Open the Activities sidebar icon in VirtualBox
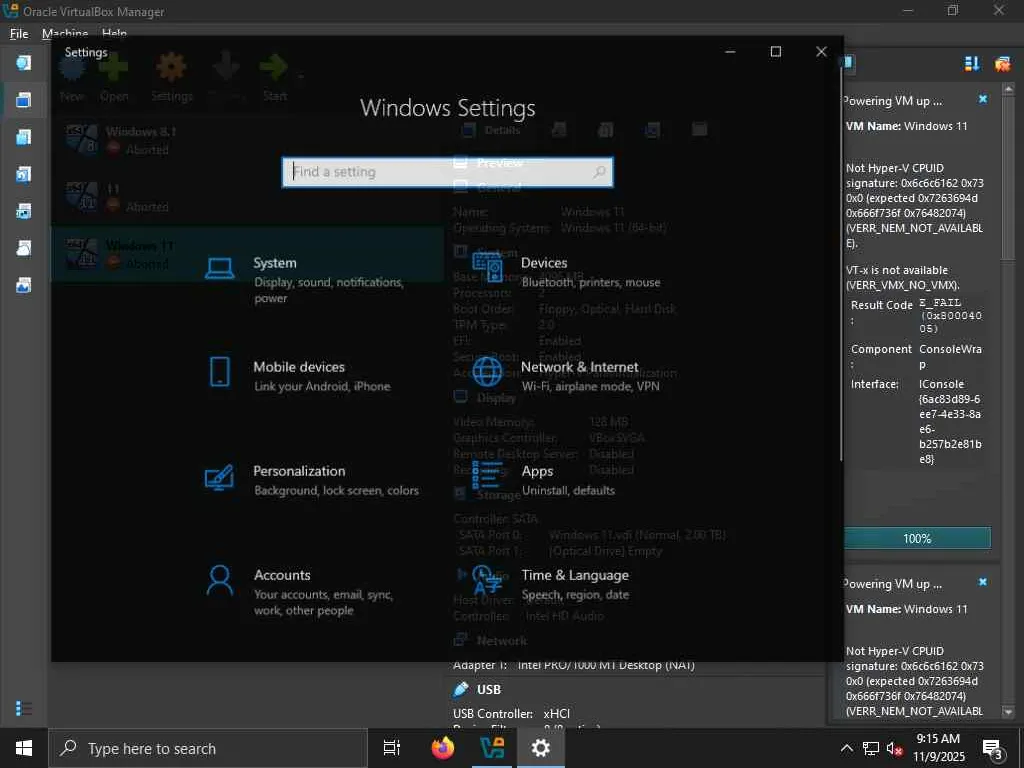The image size is (1024, 768). click(24, 285)
